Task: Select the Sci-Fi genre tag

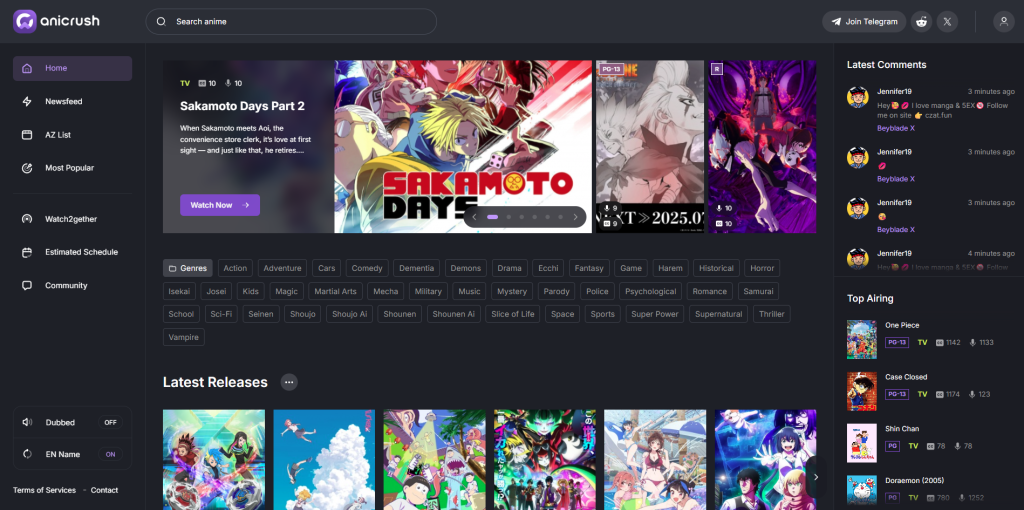Action: 221,314
